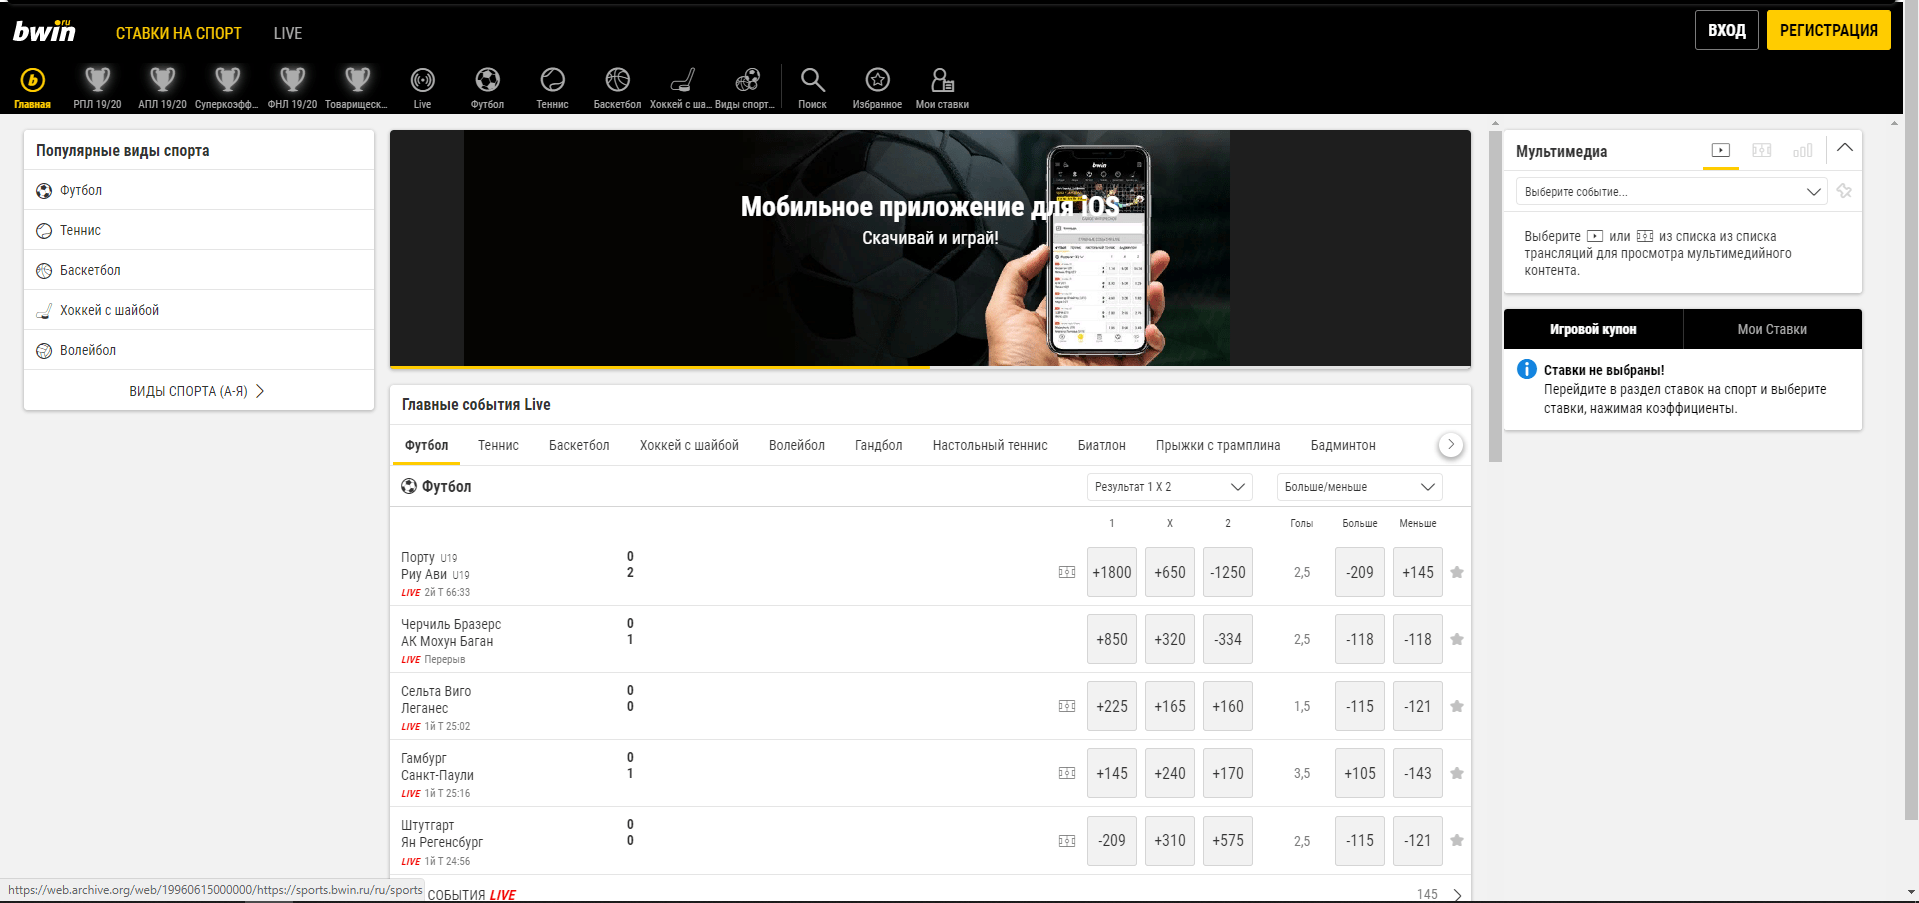This screenshot has height=903, width=1919.
Task: Expand all 145 live events arrow
Action: pyautogui.click(x=1458, y=894)
